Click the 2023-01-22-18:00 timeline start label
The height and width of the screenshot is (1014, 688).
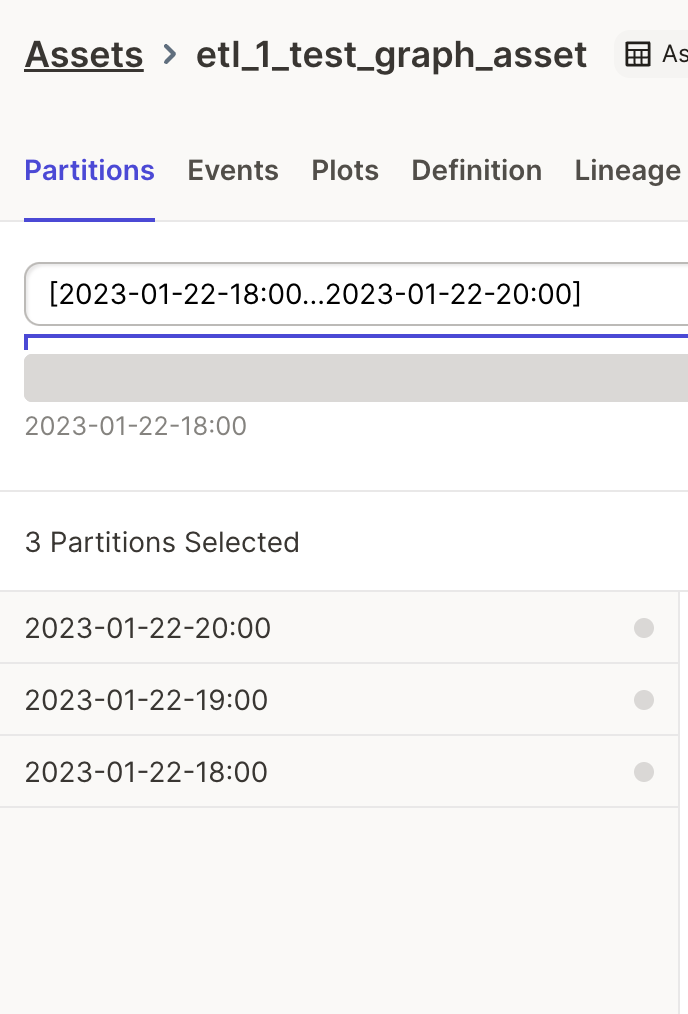point(135,426)
